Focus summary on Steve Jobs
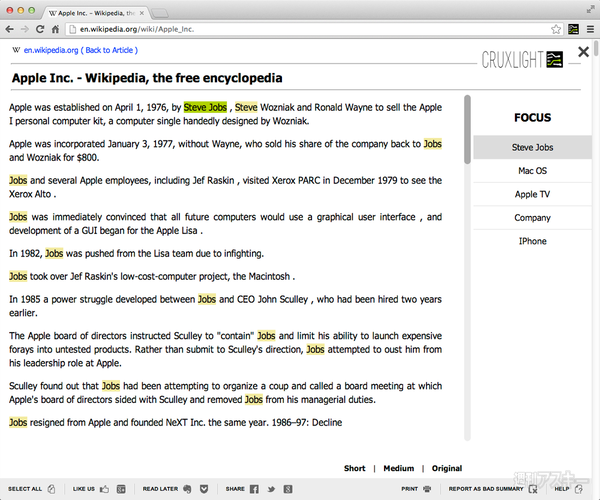 [532, 147]
